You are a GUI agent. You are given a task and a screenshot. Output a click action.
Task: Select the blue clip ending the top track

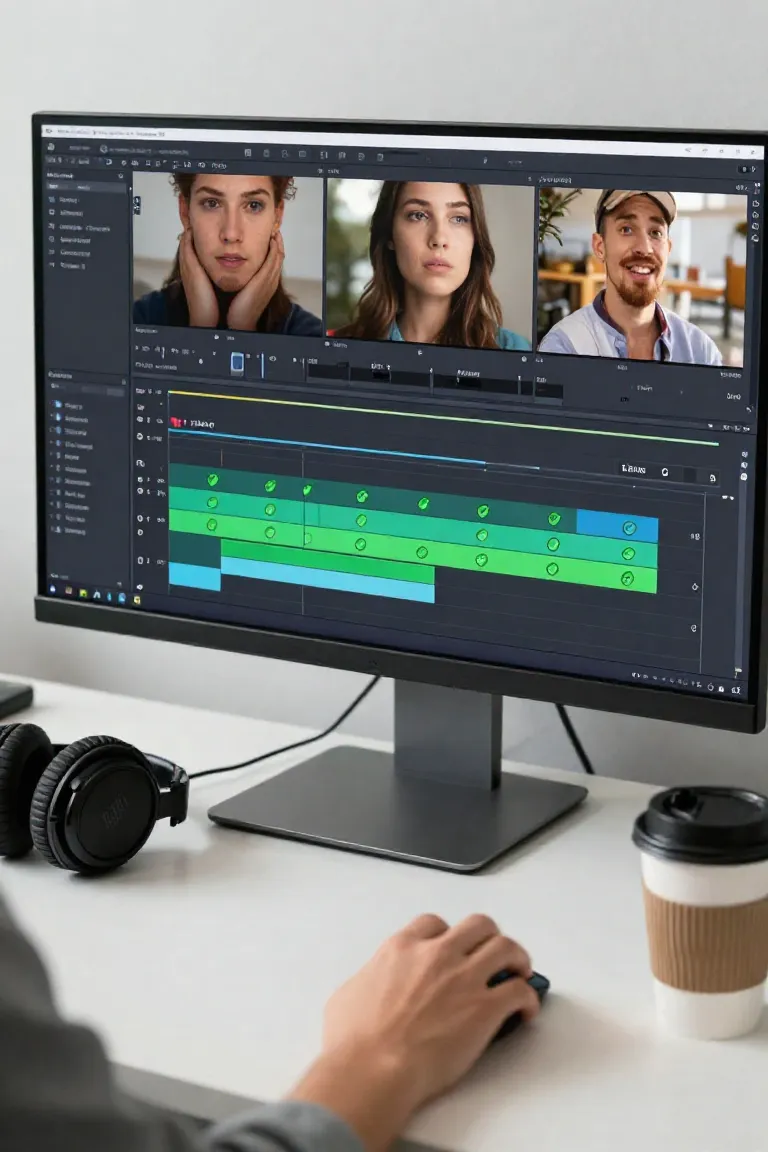point(617,526)
